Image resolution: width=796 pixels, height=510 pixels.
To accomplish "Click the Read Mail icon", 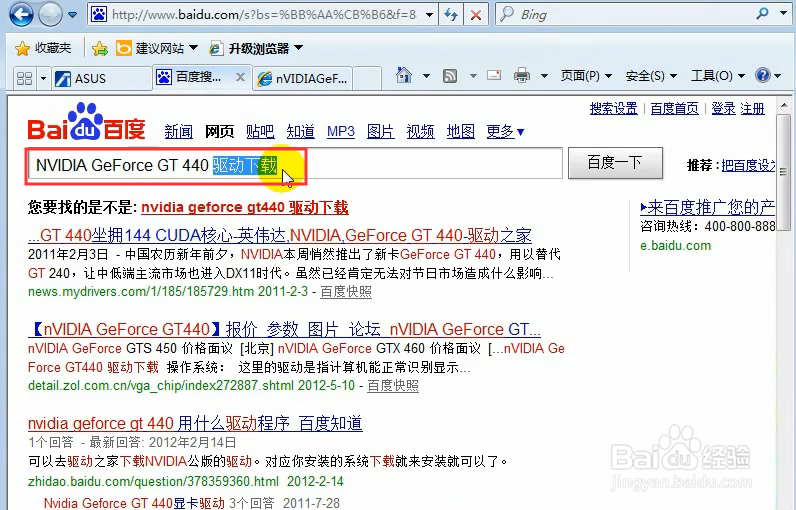I will pos(494,76).
